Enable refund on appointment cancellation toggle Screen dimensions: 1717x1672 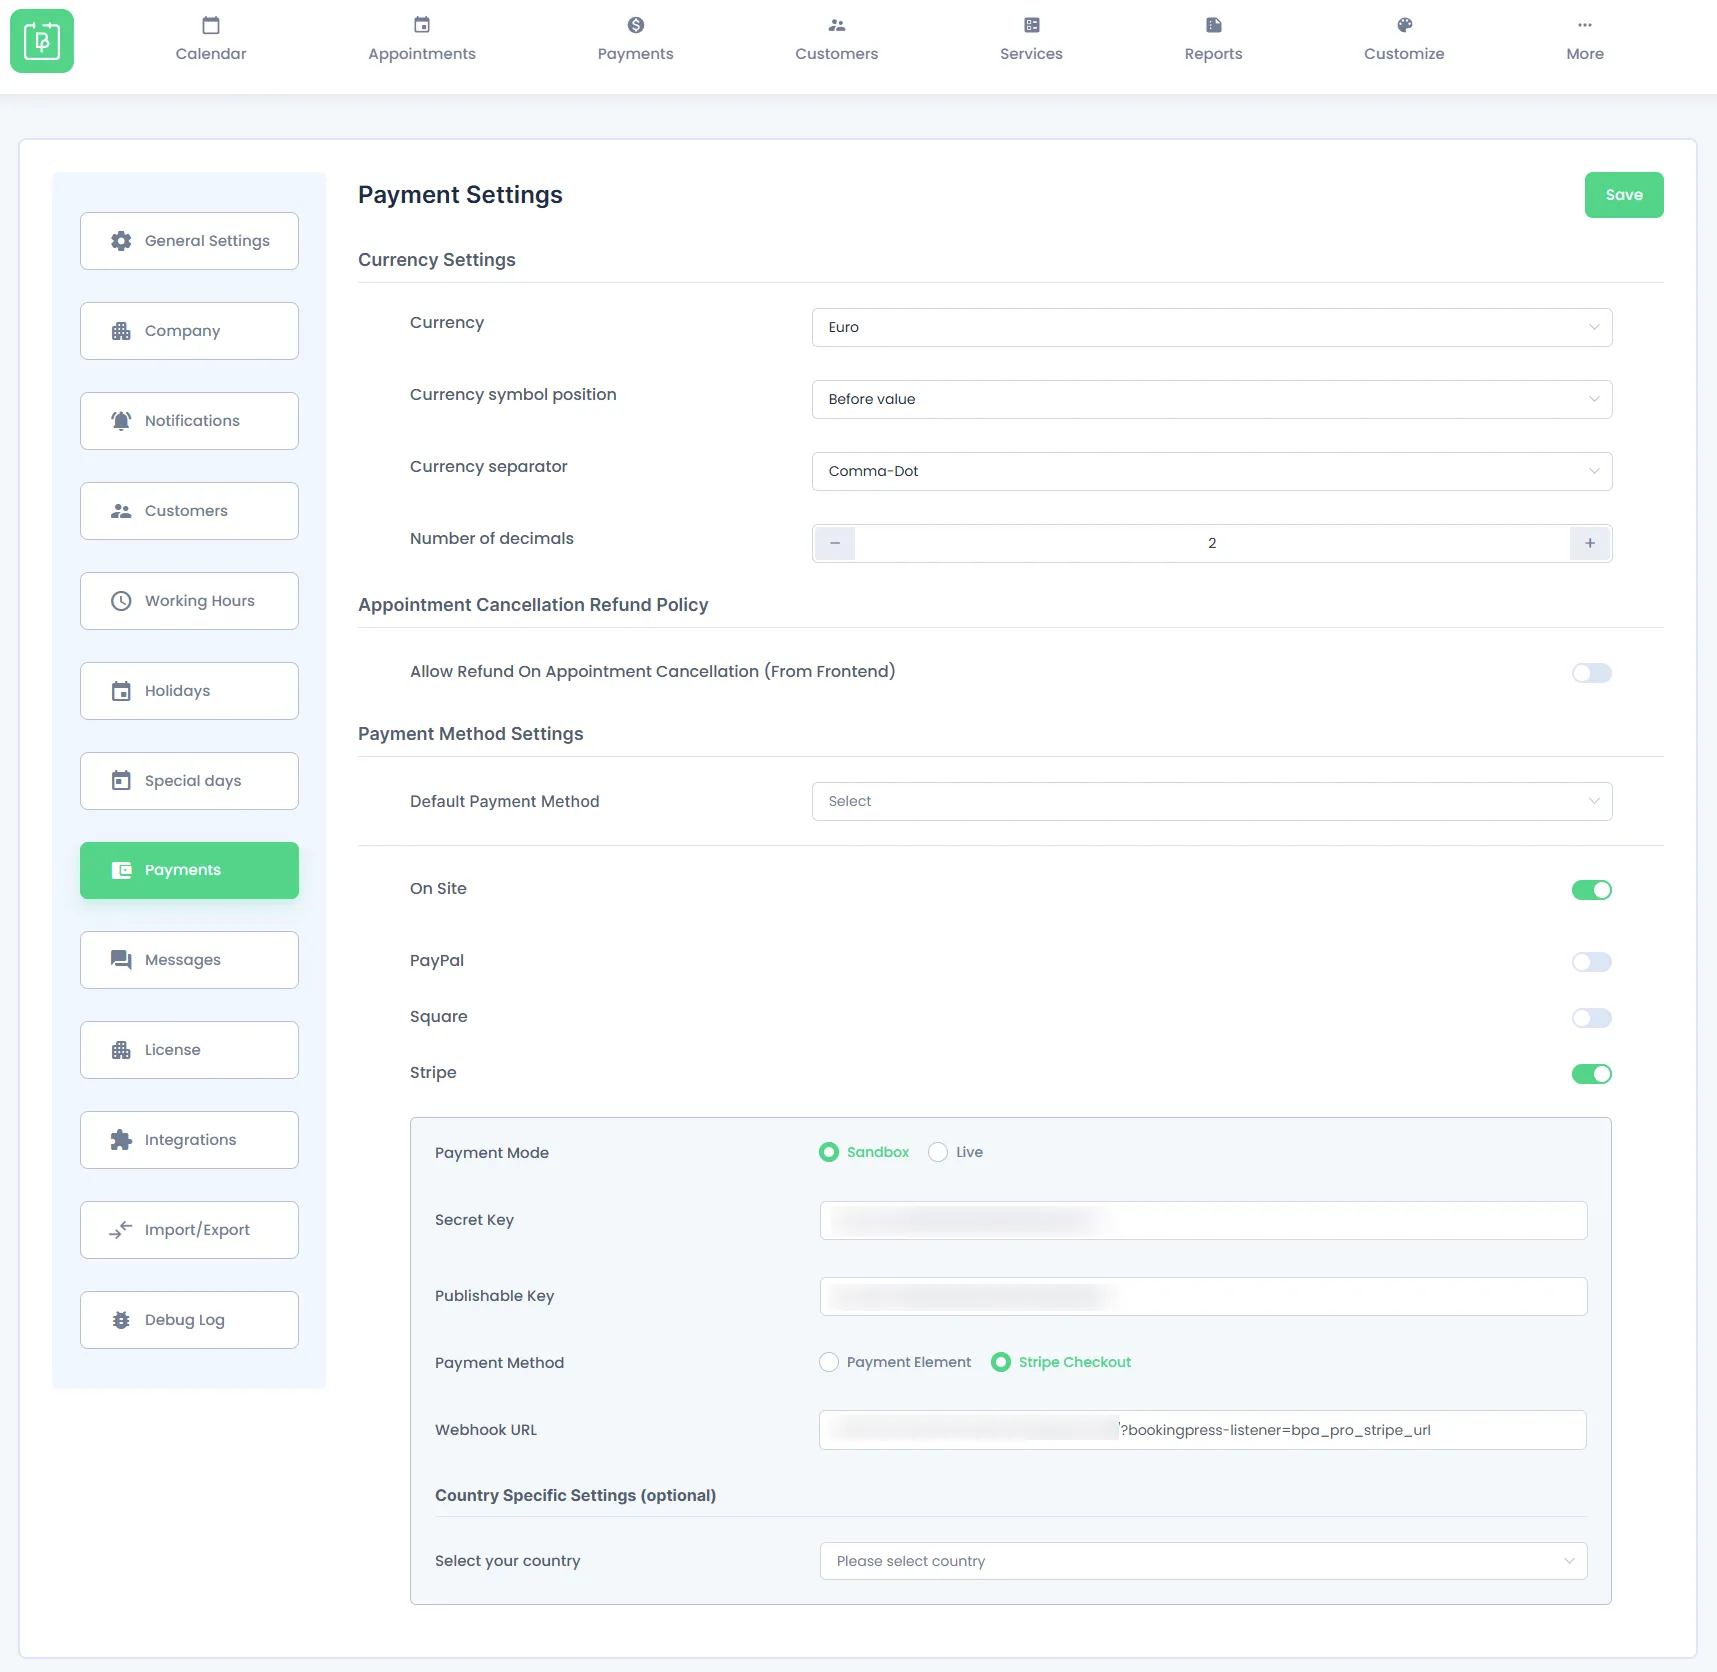point(1592,673)
